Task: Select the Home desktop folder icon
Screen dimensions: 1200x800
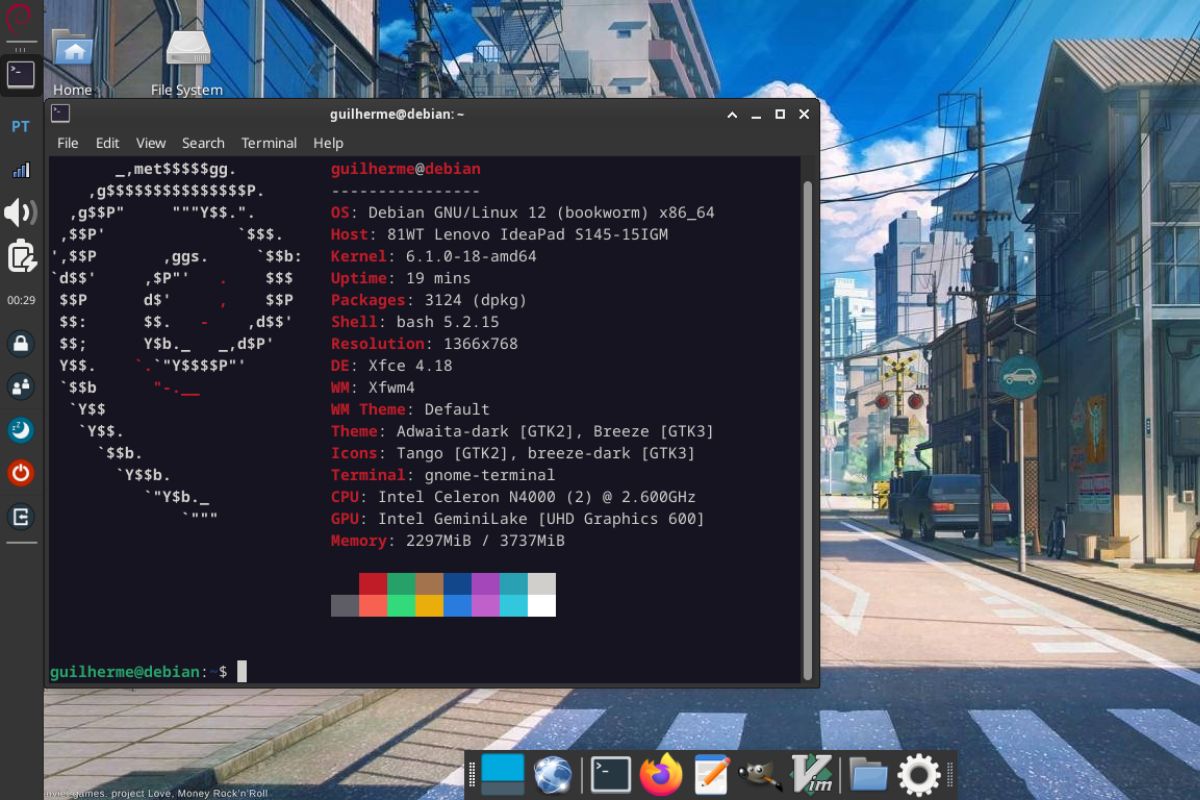Action: pyautogui.click(x=72, y=62)
